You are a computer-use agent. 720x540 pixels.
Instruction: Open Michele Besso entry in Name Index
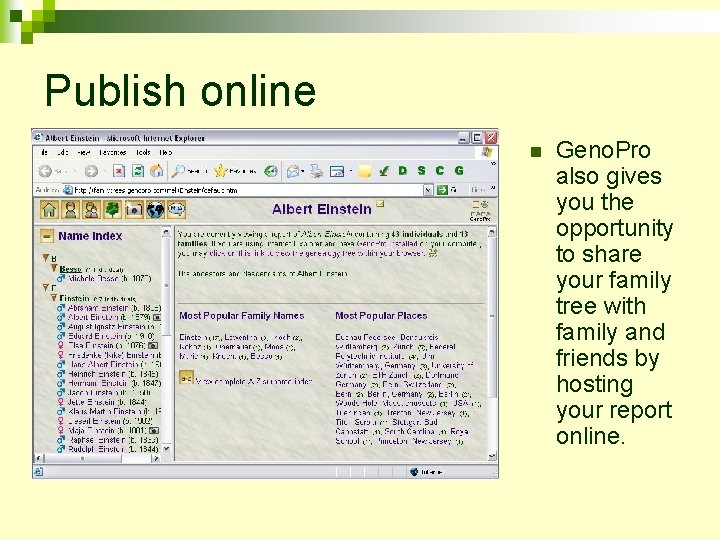(x=110, y=278)
